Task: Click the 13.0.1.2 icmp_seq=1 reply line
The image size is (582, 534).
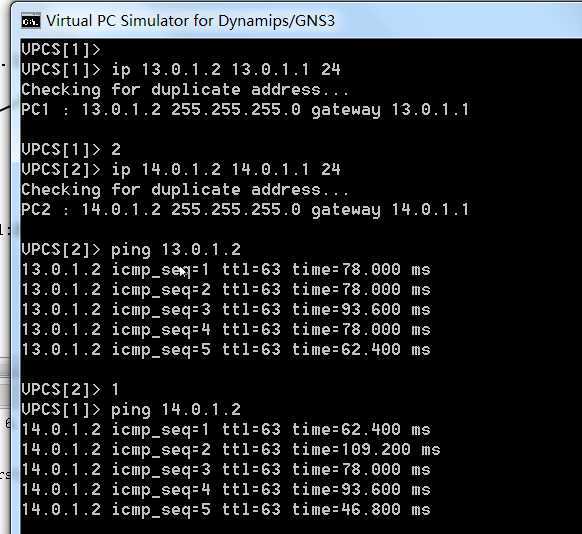Action: tap(226, 270)
